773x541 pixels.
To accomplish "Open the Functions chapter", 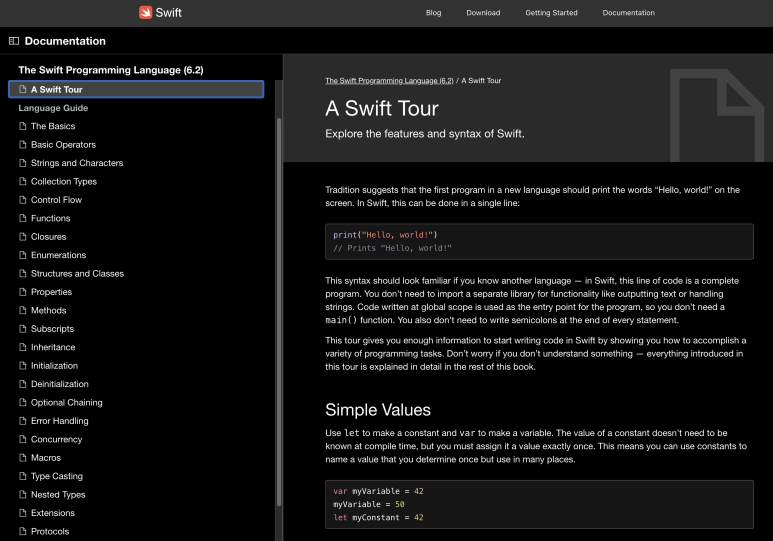I will [50, 218].
